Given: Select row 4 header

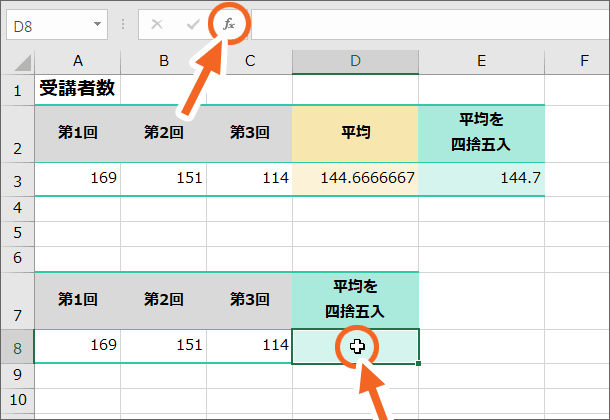Looking at the screenshot, I should tap(17, 209).
